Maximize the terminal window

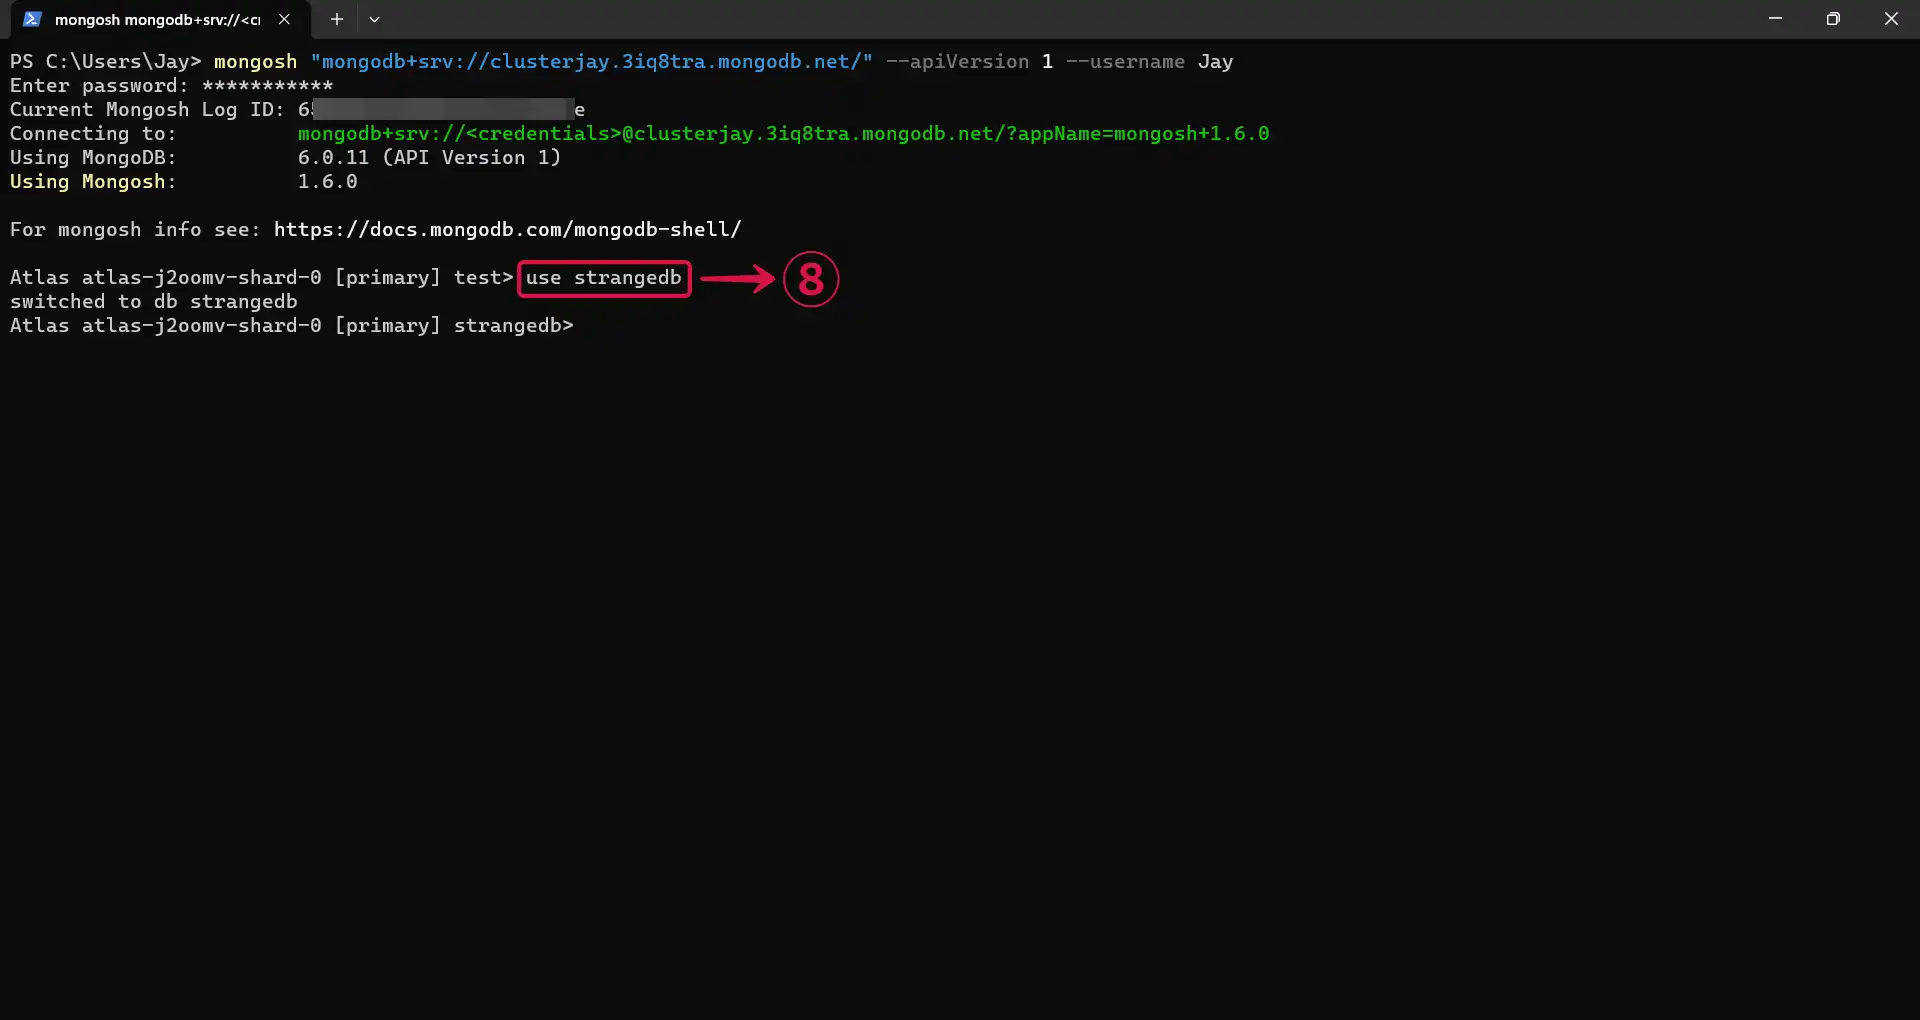pyautogui.click(x=1833, y=19)
